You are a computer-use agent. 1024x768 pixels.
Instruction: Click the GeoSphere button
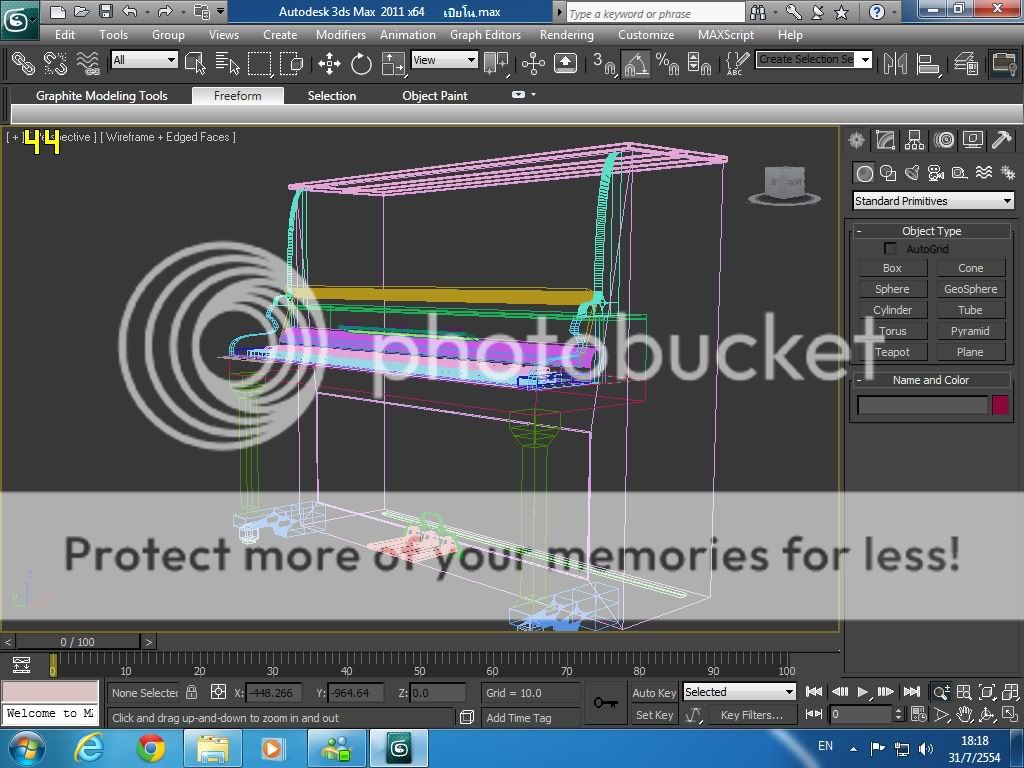[970, 289]
